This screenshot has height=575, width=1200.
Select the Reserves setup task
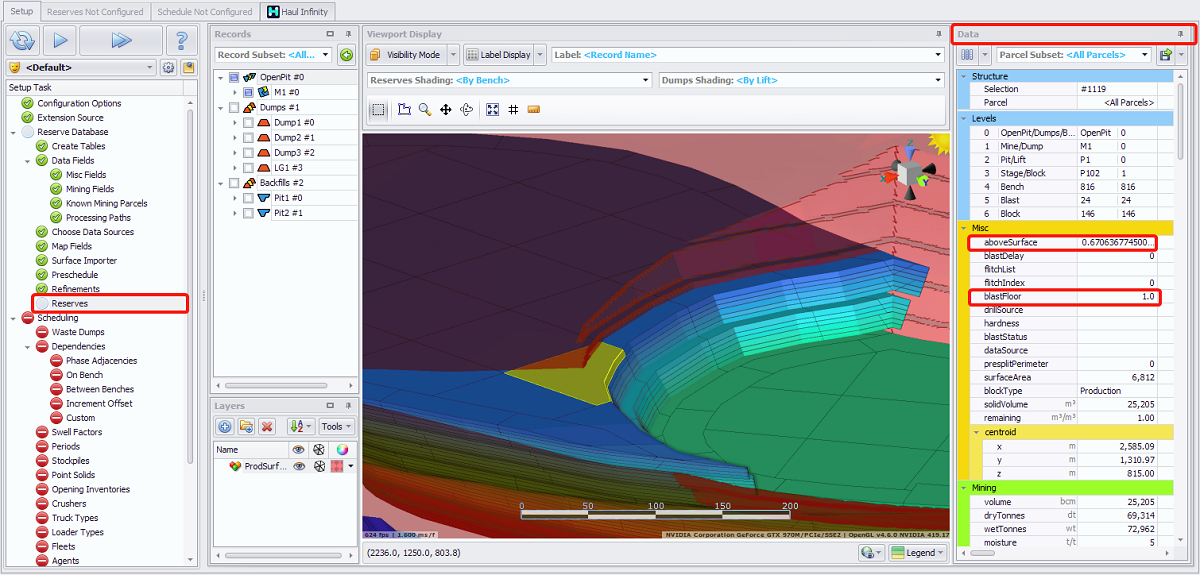[70, 303]
